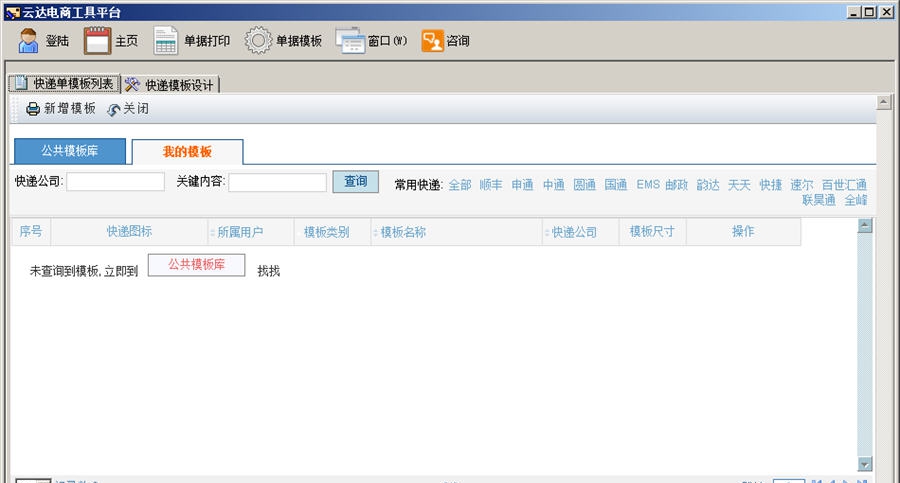Viewport: 900px width, 483px height.
Task: Click the 登陆 user icon
Action: (28, 41)
